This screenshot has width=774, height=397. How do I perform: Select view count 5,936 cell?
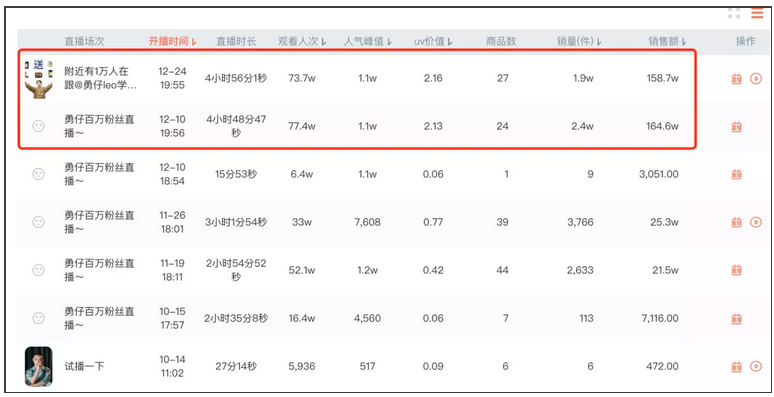tap(302, 366)
